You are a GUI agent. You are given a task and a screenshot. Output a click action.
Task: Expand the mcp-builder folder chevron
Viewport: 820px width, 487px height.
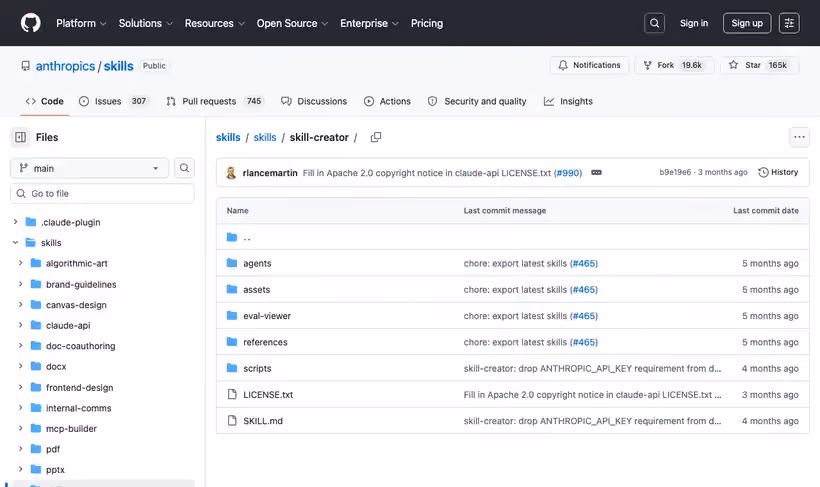tap(20, 428)
